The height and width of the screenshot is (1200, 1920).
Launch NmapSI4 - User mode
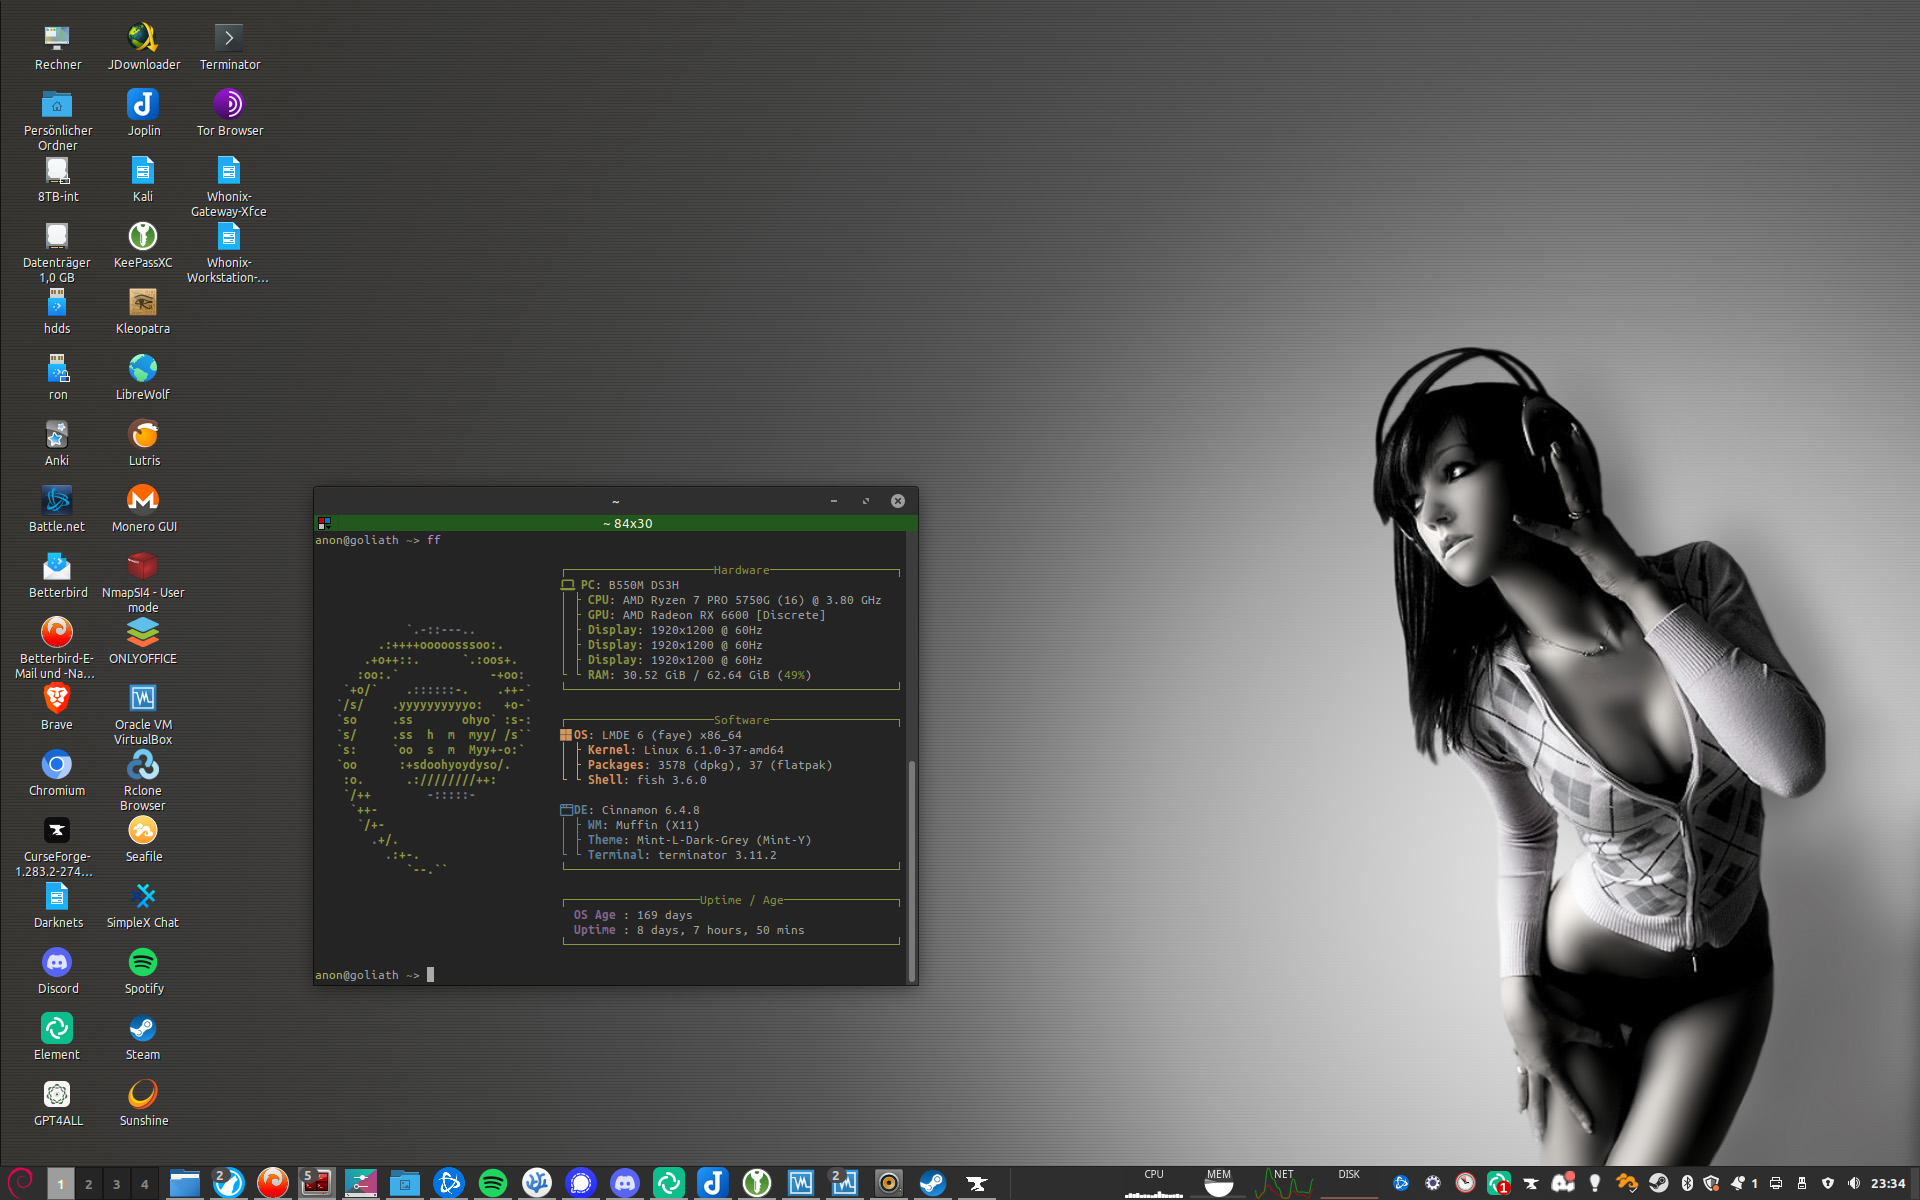point(143,583)
